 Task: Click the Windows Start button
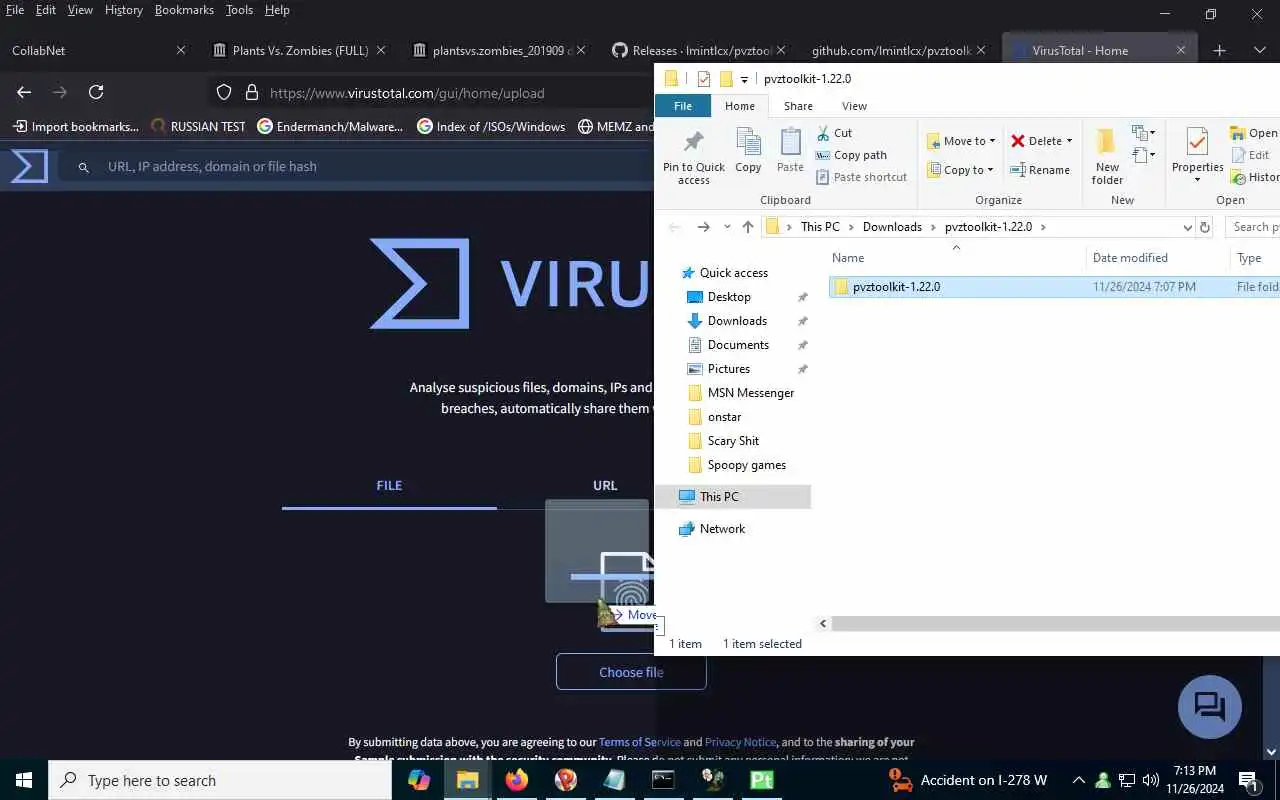click(x=24, y=780)
